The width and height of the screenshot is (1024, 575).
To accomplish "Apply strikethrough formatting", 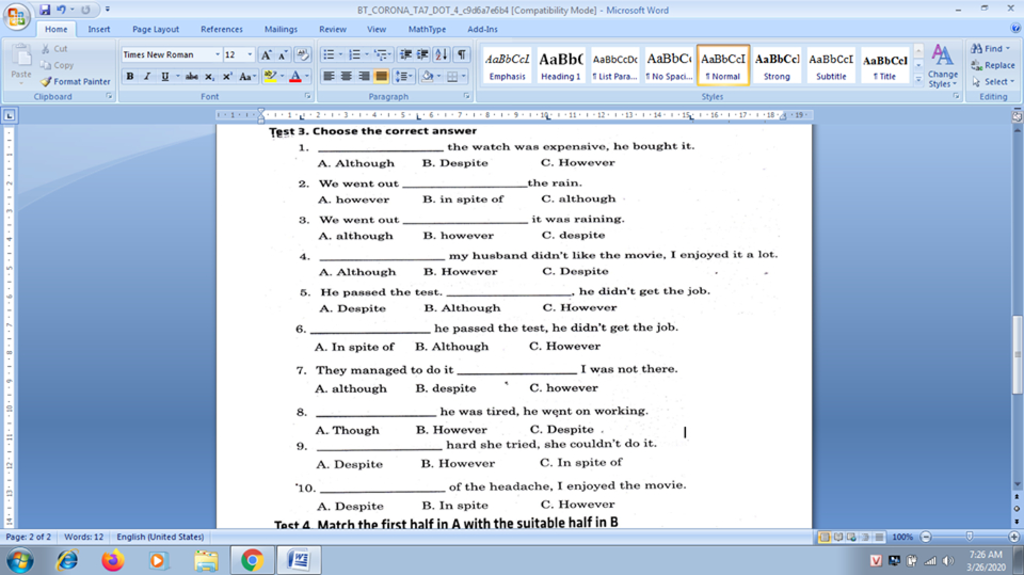I will click(x=191, y=76).
